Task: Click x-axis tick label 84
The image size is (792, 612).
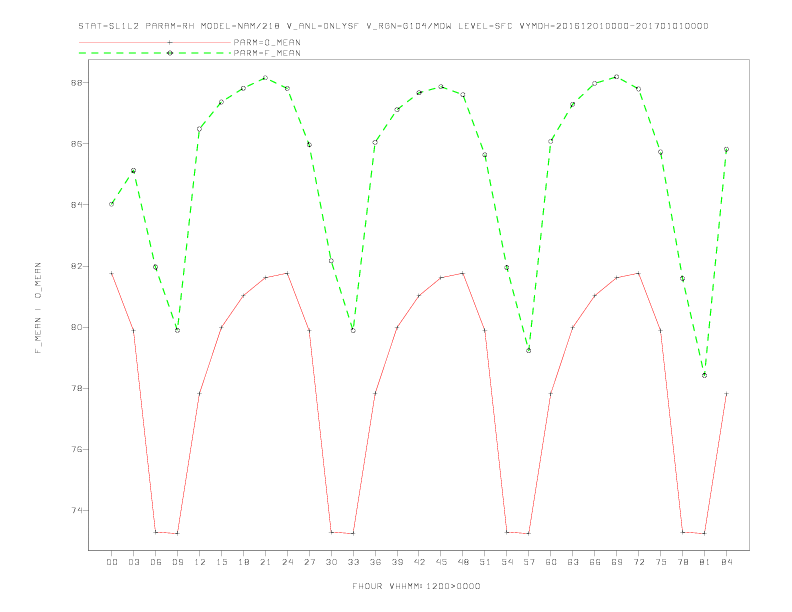Action: pos(726,562)
